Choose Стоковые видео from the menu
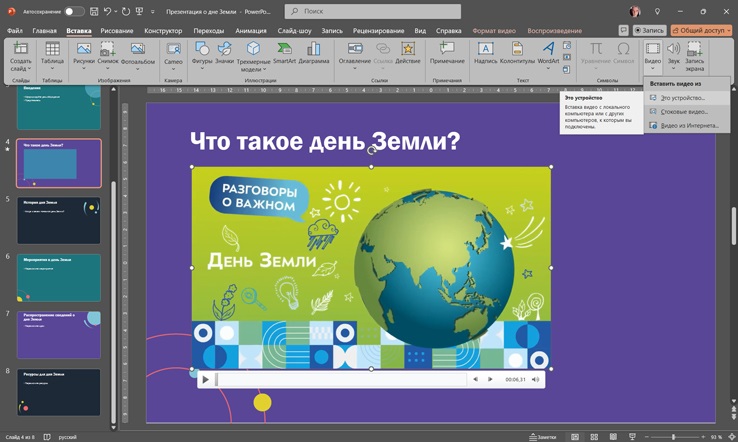 click(683, 111)
